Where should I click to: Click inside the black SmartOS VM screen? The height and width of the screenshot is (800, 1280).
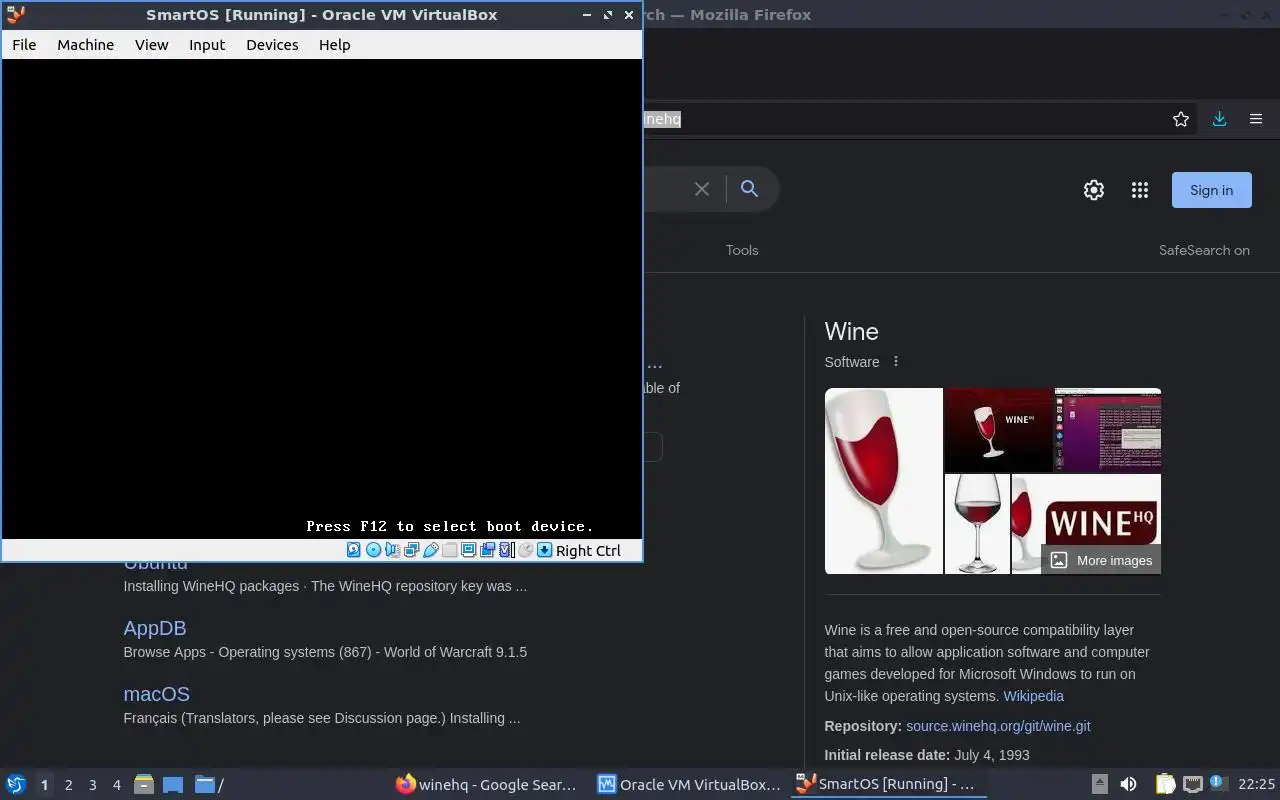tap(321, 299)
